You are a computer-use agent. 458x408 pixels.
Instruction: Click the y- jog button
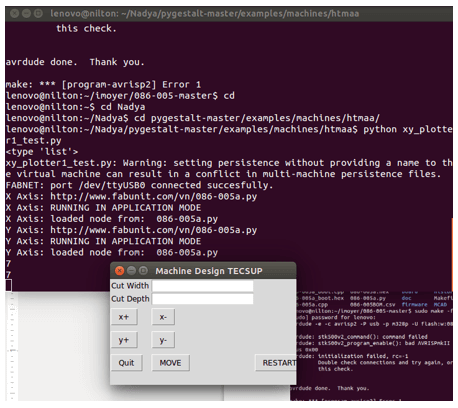(163, 340)
